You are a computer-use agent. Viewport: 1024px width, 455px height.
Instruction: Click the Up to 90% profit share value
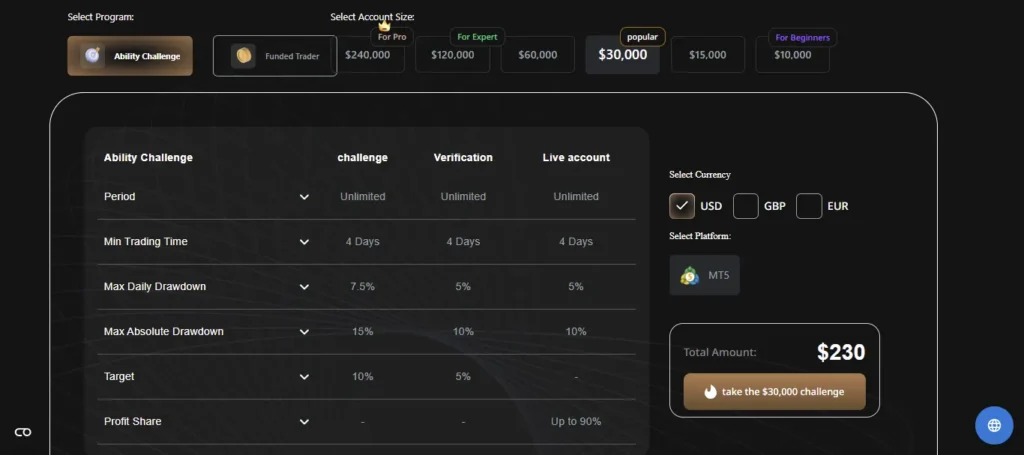[x=576, y=422]
